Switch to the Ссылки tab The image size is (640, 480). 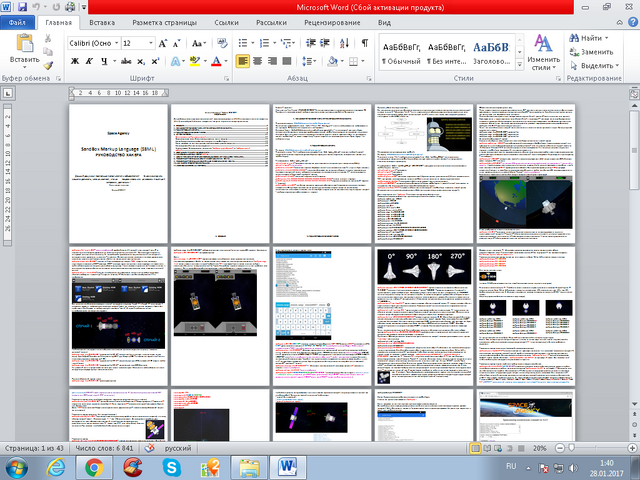tap(227, 22)
